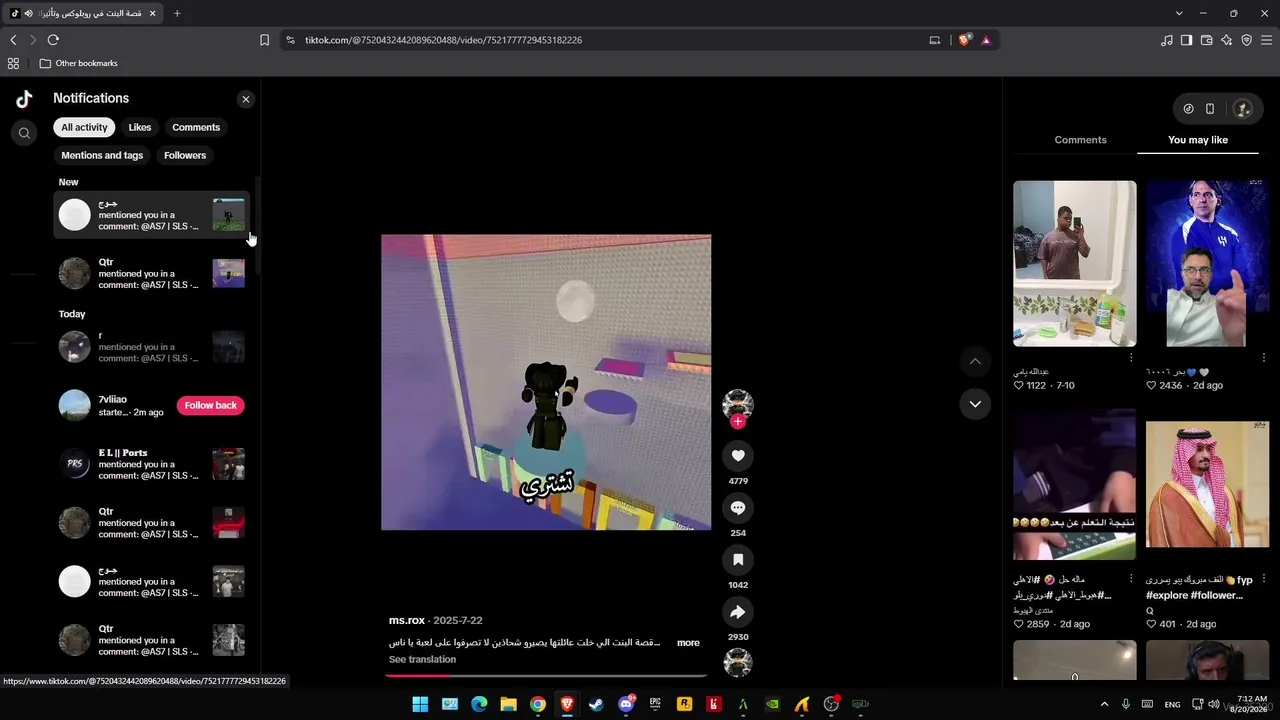The height and width of the screenshot is (720, 1280).
Task: Toggle the microphone tray icon
Action: 1127,704
